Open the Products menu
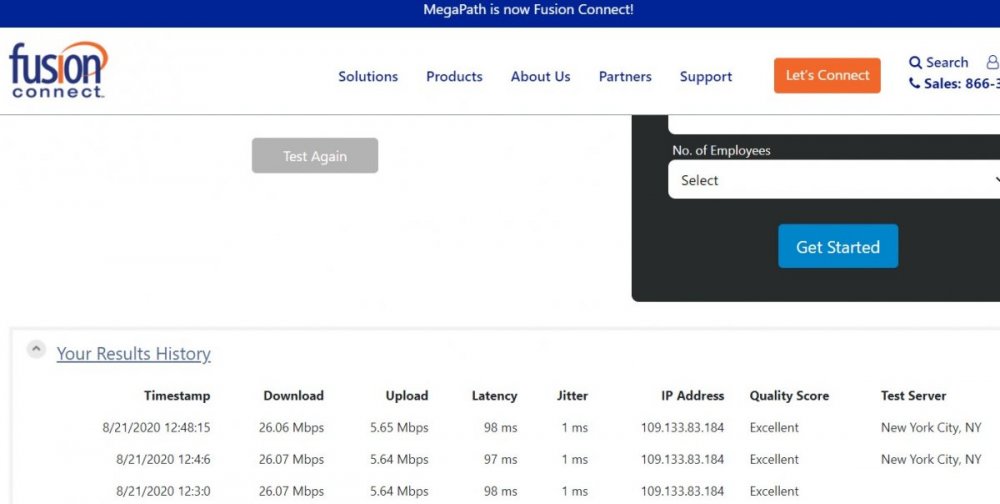Image resolution: width=1000 pixels, height=504 pixels. pyautogui.click(x=454, y=77)
